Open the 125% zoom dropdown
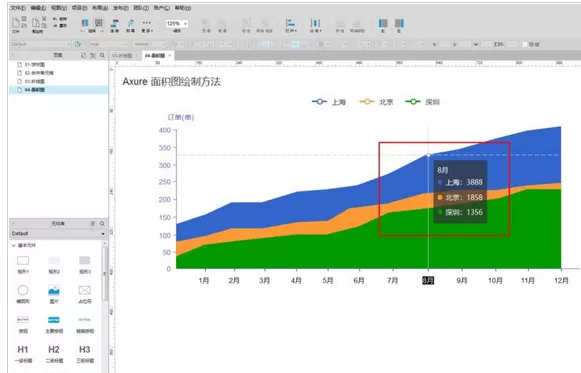This screenshot has height=373, width=581. [177, 24]
